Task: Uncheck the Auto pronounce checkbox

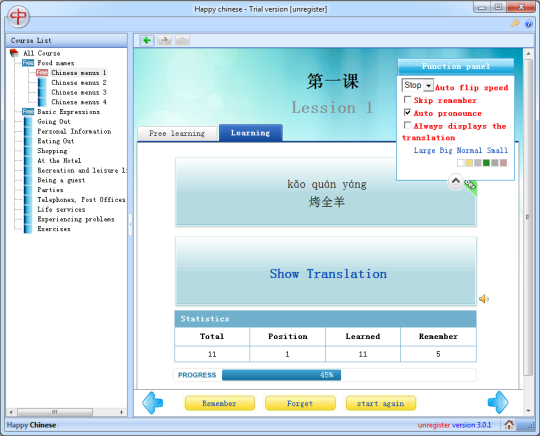Action: (407, 112)
